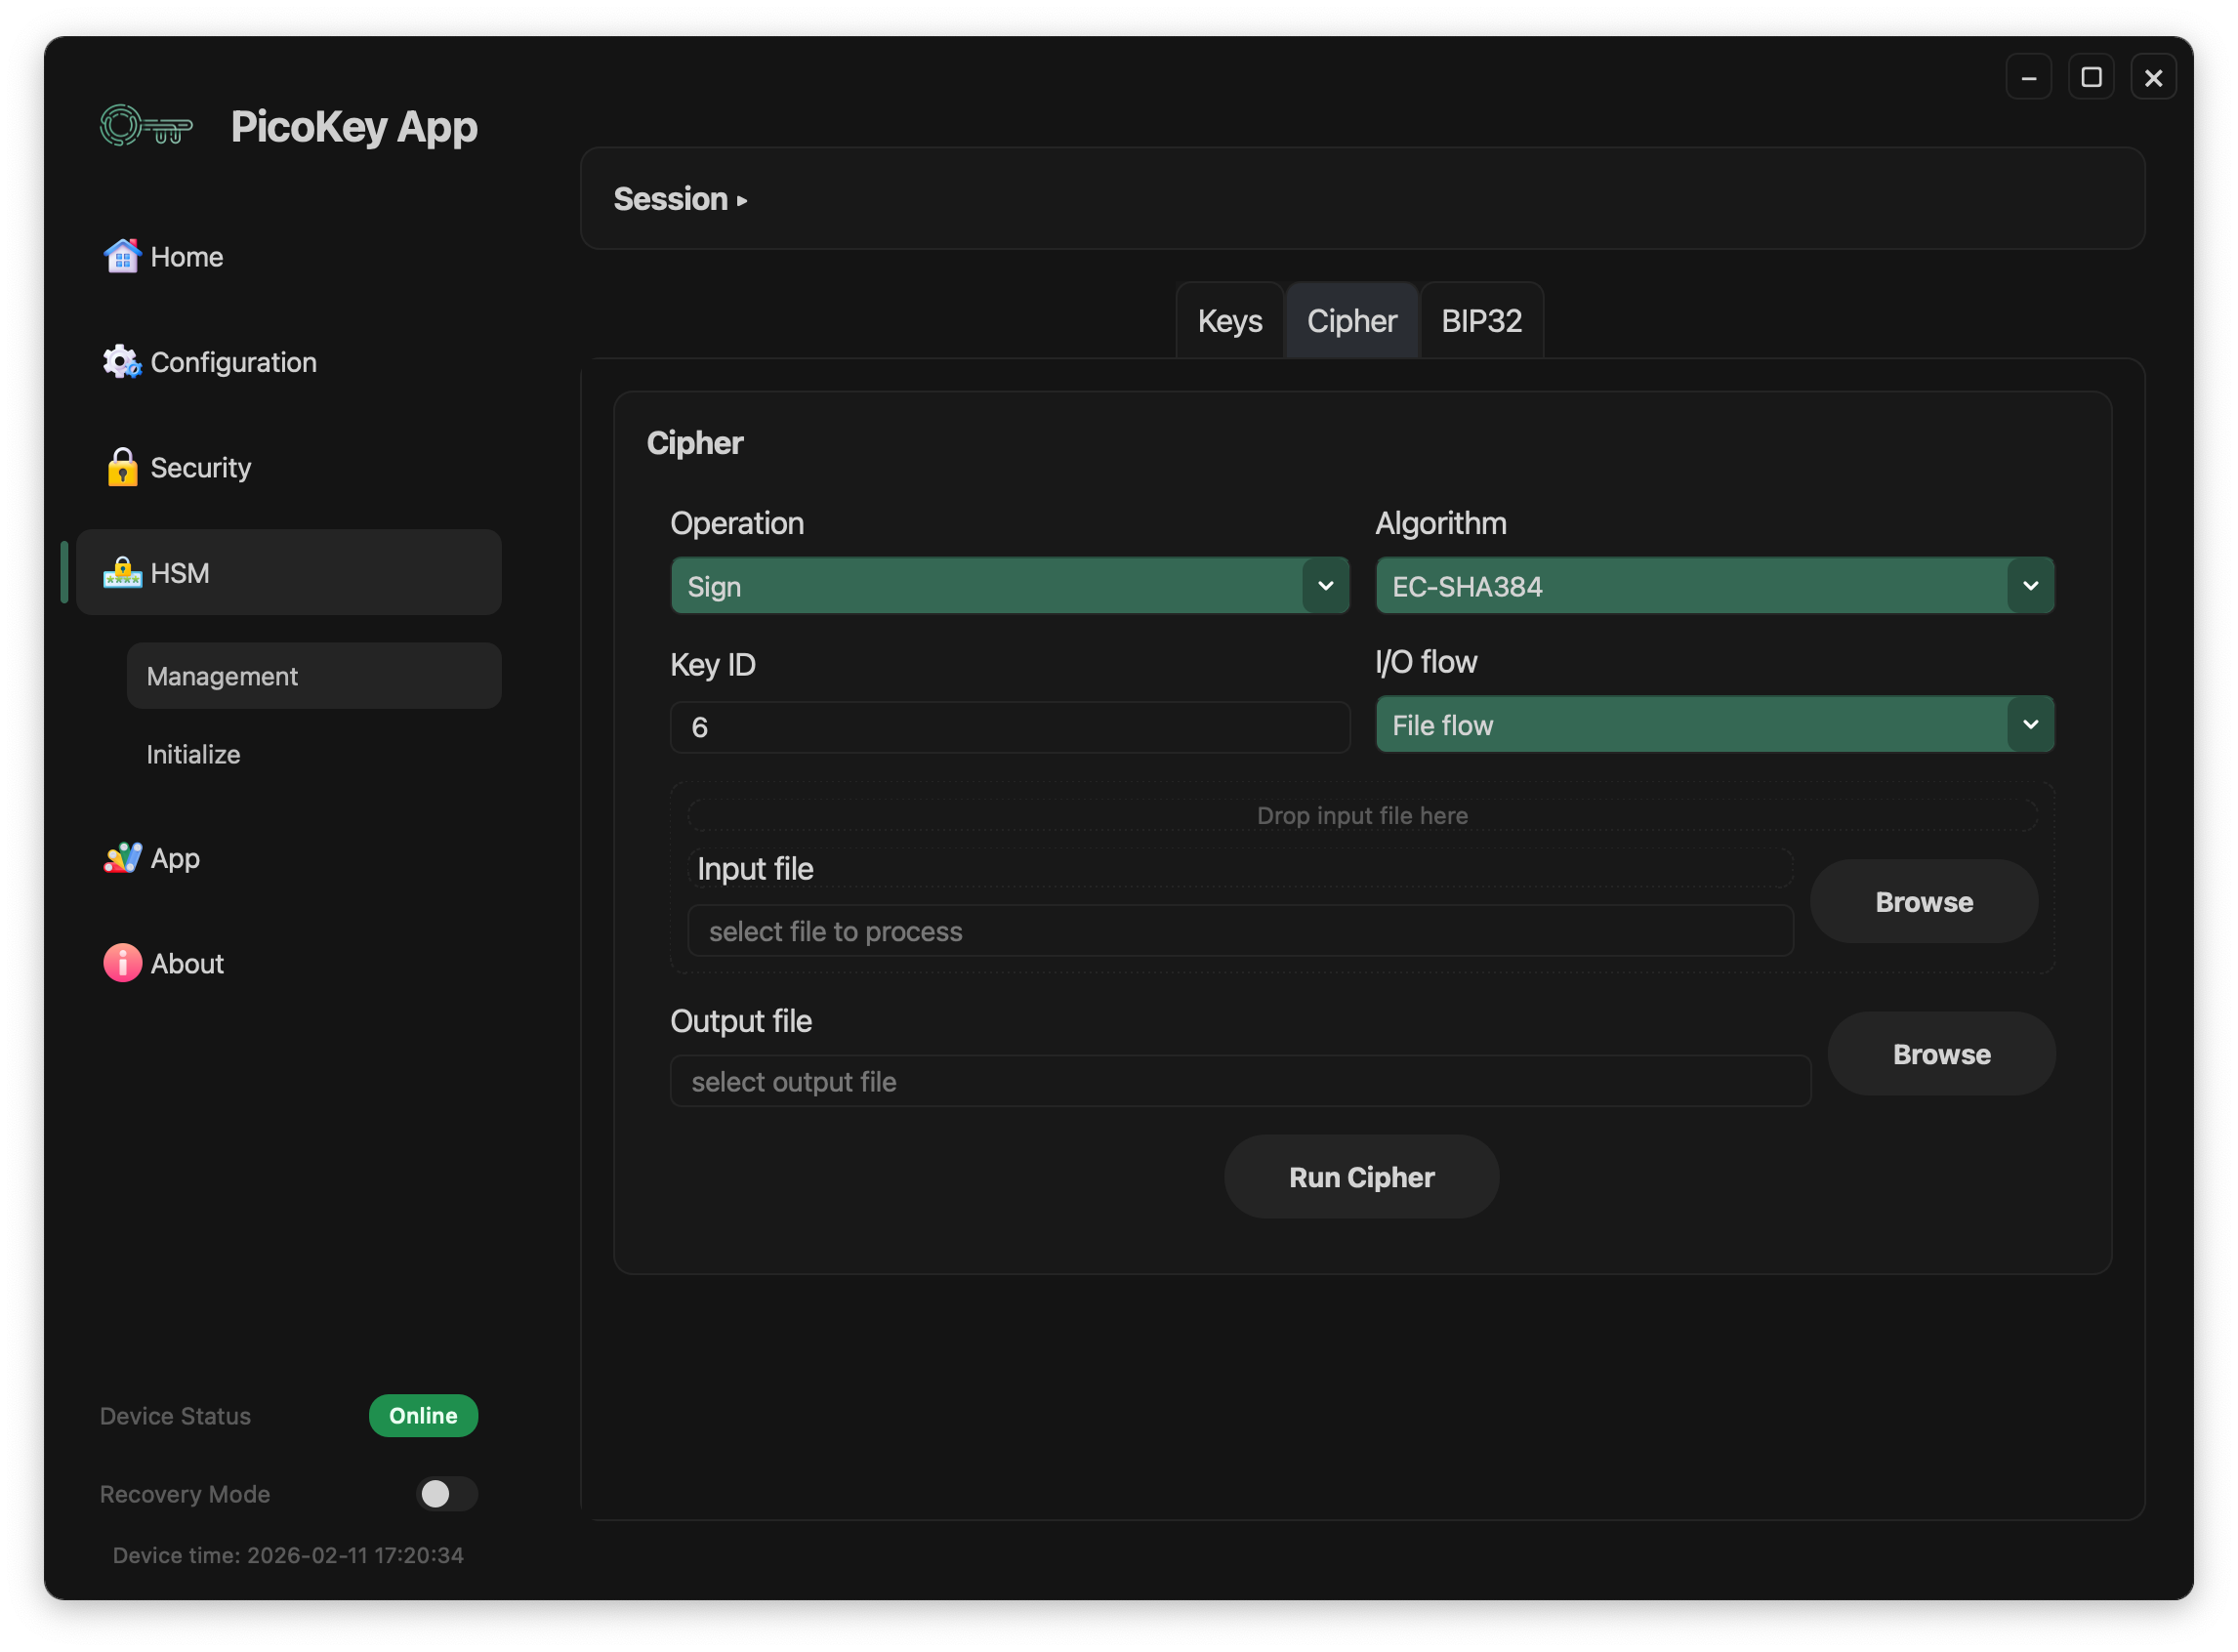Click the Home house icon
The image size is (2238, 1652).
(x=122, y=257)
